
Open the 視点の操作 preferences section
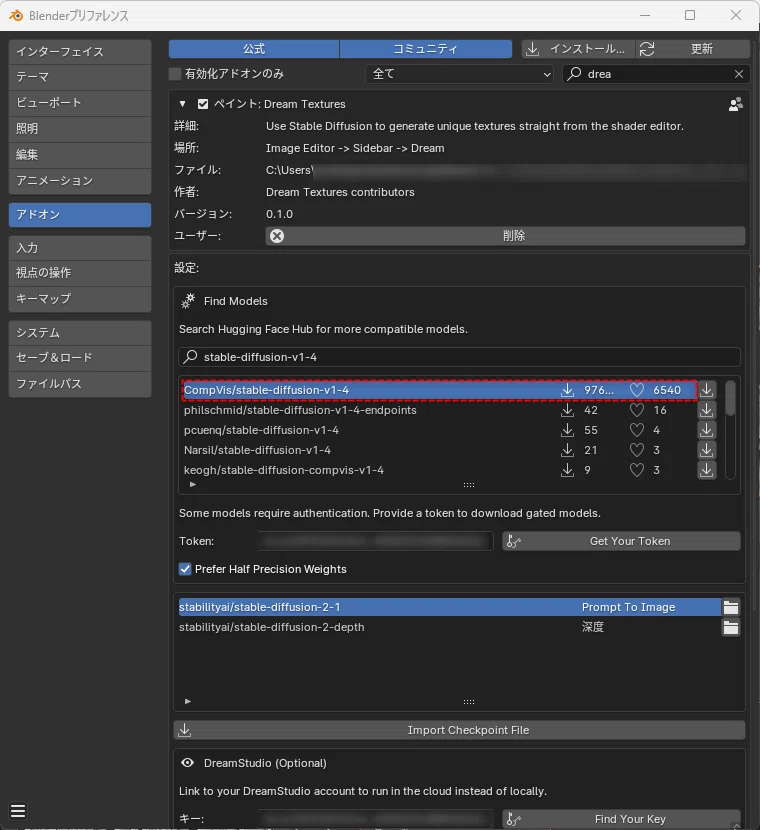[80, 273]
